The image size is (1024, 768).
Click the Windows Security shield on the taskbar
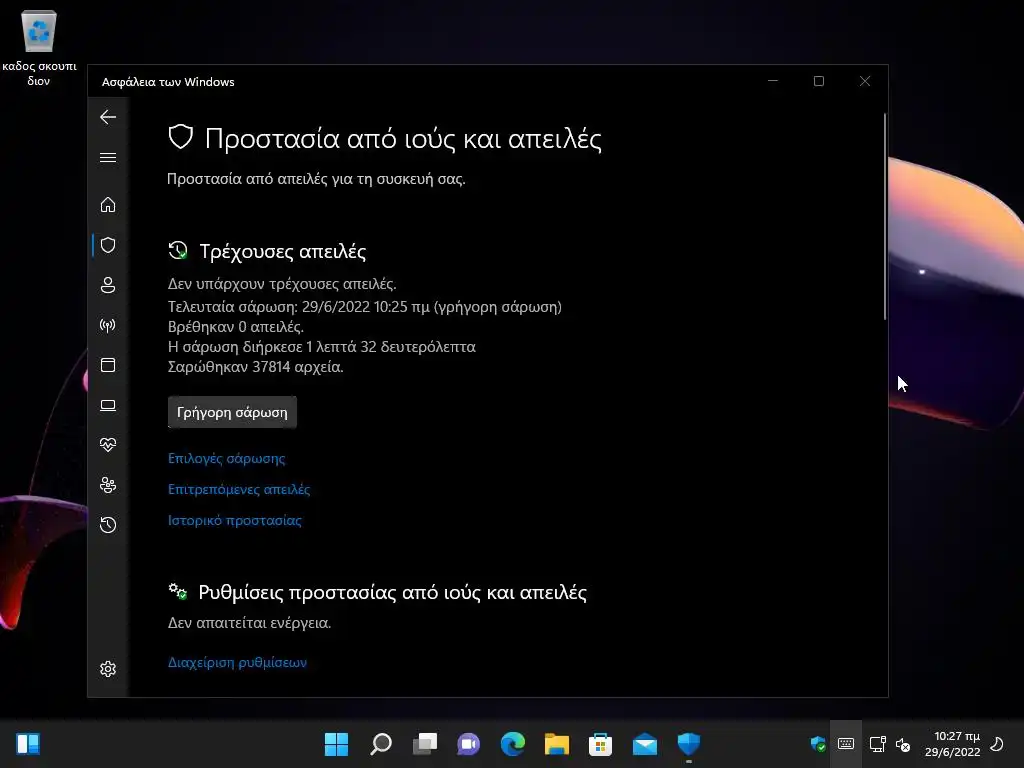pyautogui.click(x=688, y=744)
